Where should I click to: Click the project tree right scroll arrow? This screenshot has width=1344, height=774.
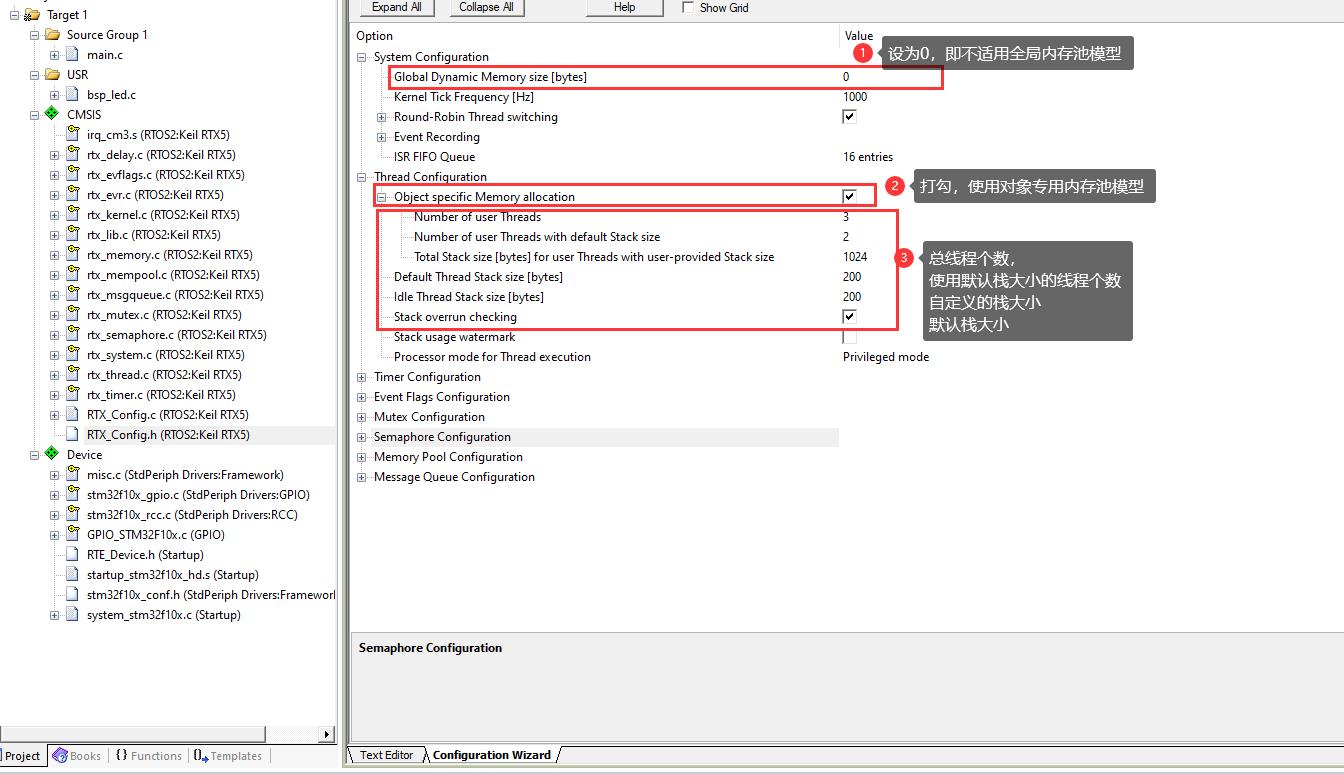tap(326, 735)
